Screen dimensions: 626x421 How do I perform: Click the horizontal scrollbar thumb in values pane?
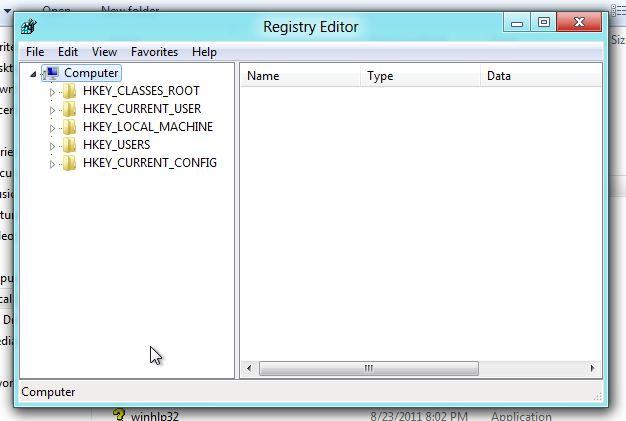[368, 369]
